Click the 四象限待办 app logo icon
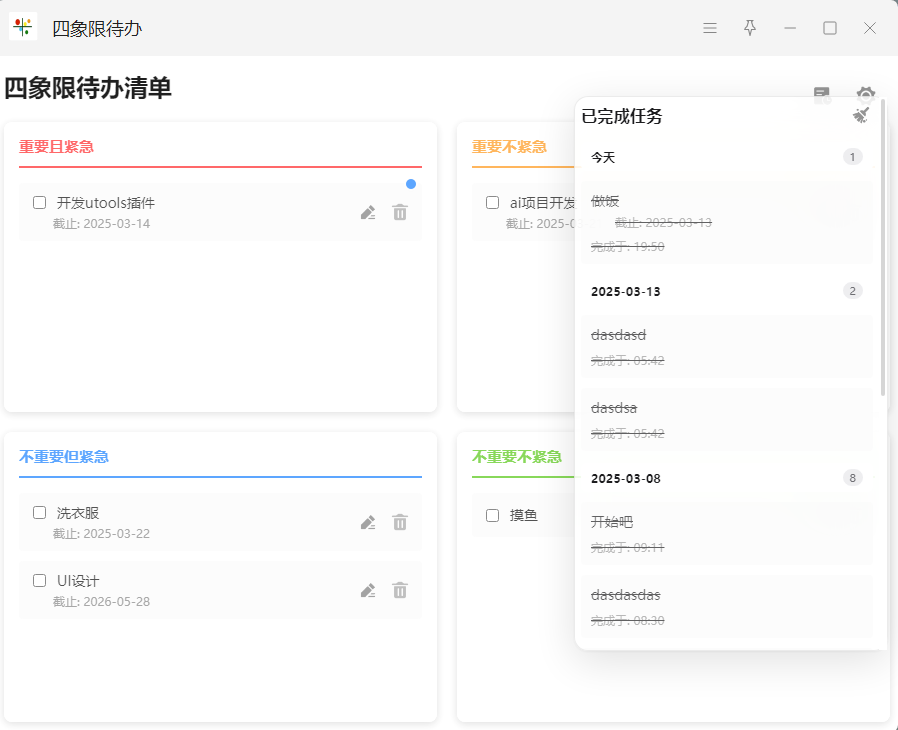The width and height of the screenshot is (898, 730). [23, 27]
